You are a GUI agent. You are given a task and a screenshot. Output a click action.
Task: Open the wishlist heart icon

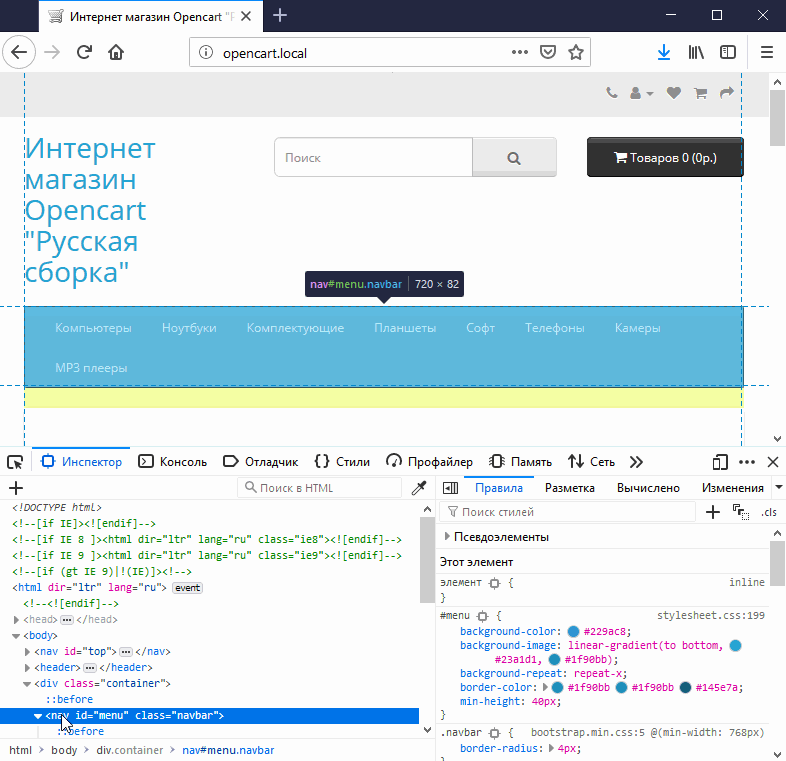click(x=674, y=93)
